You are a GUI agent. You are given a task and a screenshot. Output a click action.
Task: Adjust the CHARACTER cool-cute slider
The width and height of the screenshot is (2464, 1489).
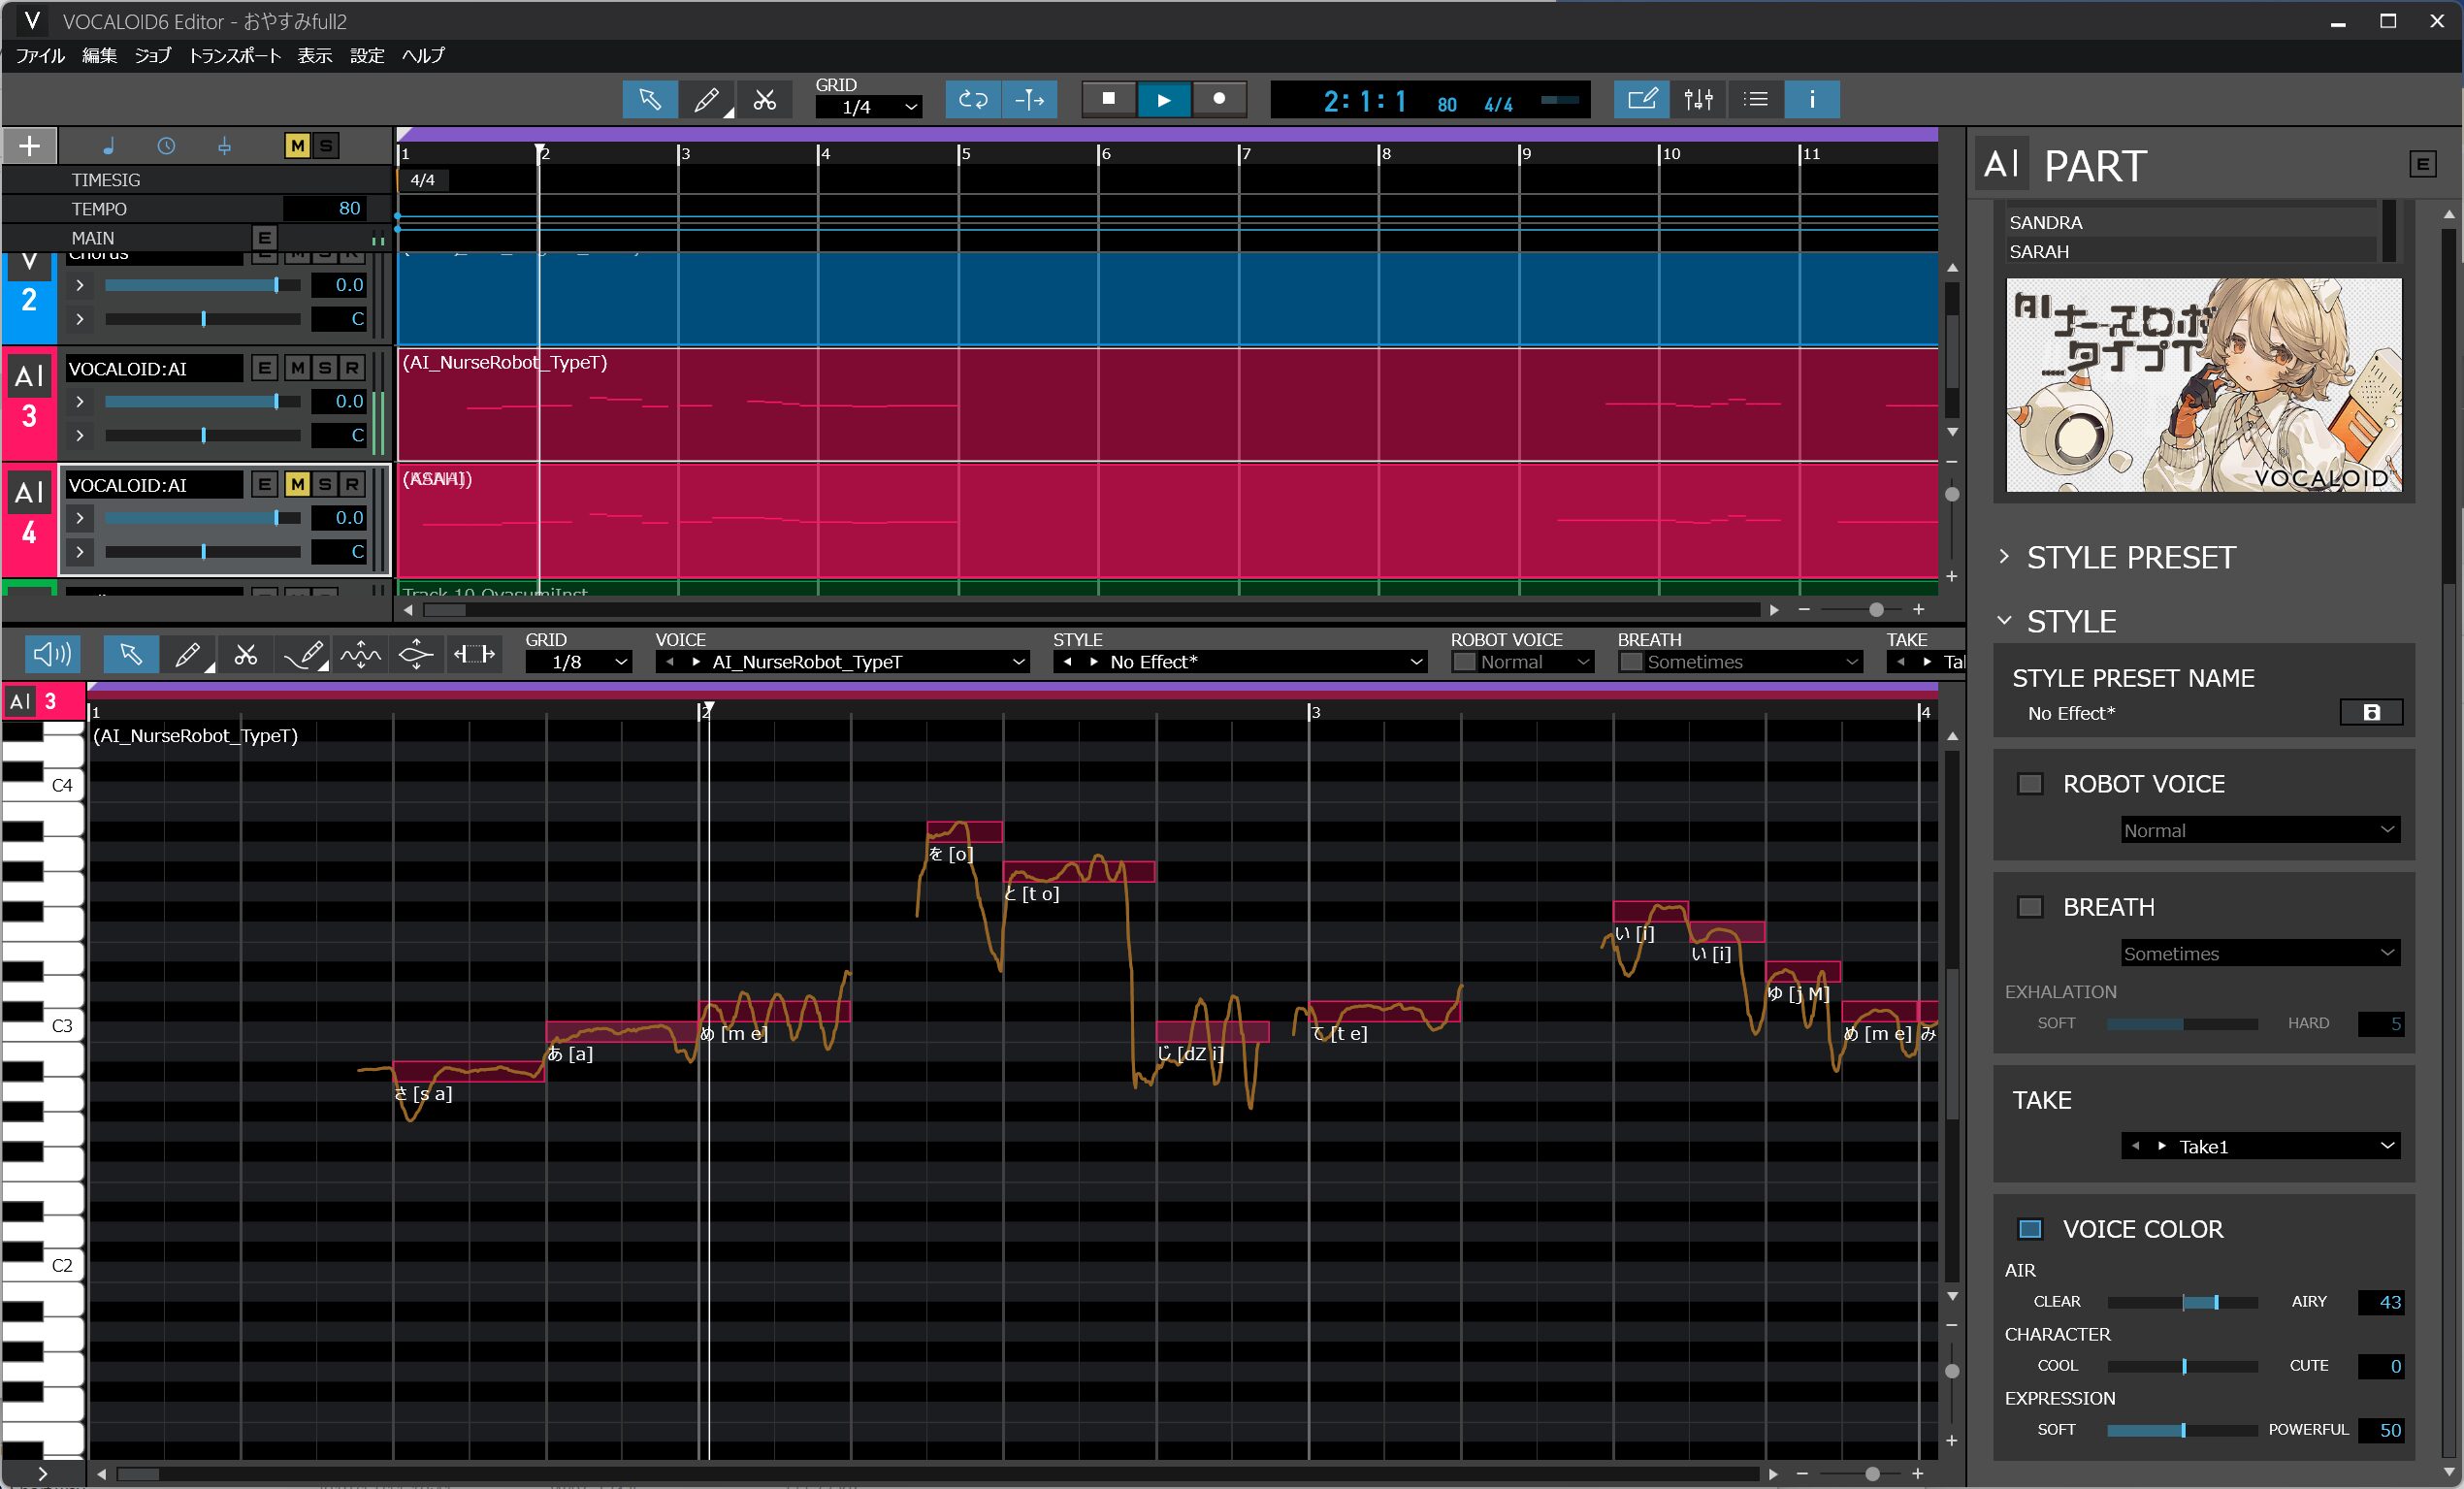pos(2183,1366)
